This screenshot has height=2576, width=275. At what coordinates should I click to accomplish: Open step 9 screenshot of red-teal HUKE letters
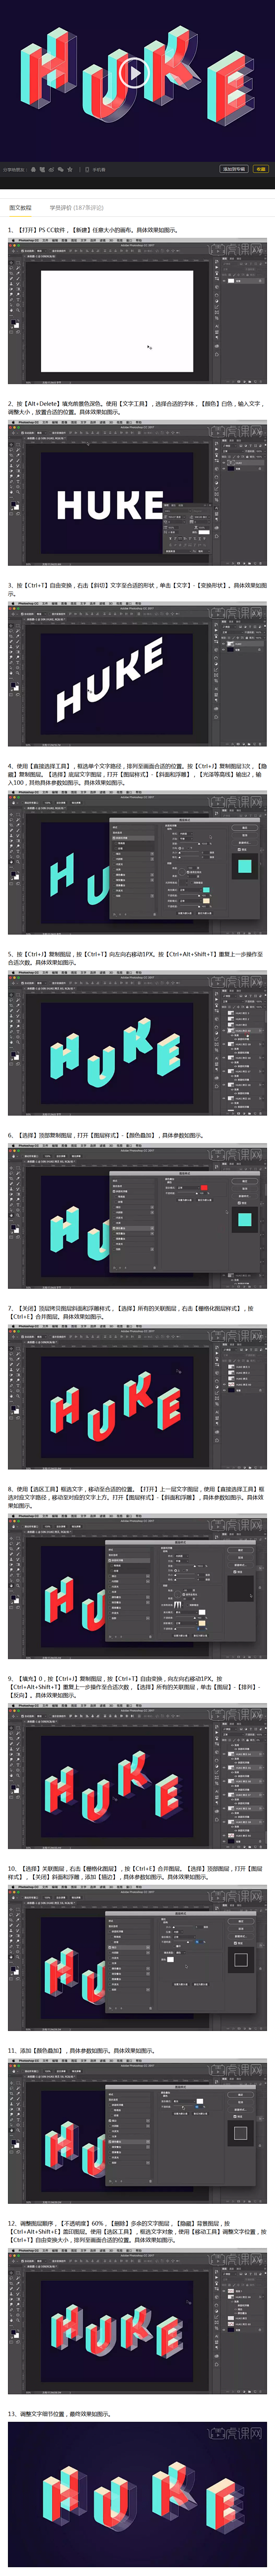137,1775
